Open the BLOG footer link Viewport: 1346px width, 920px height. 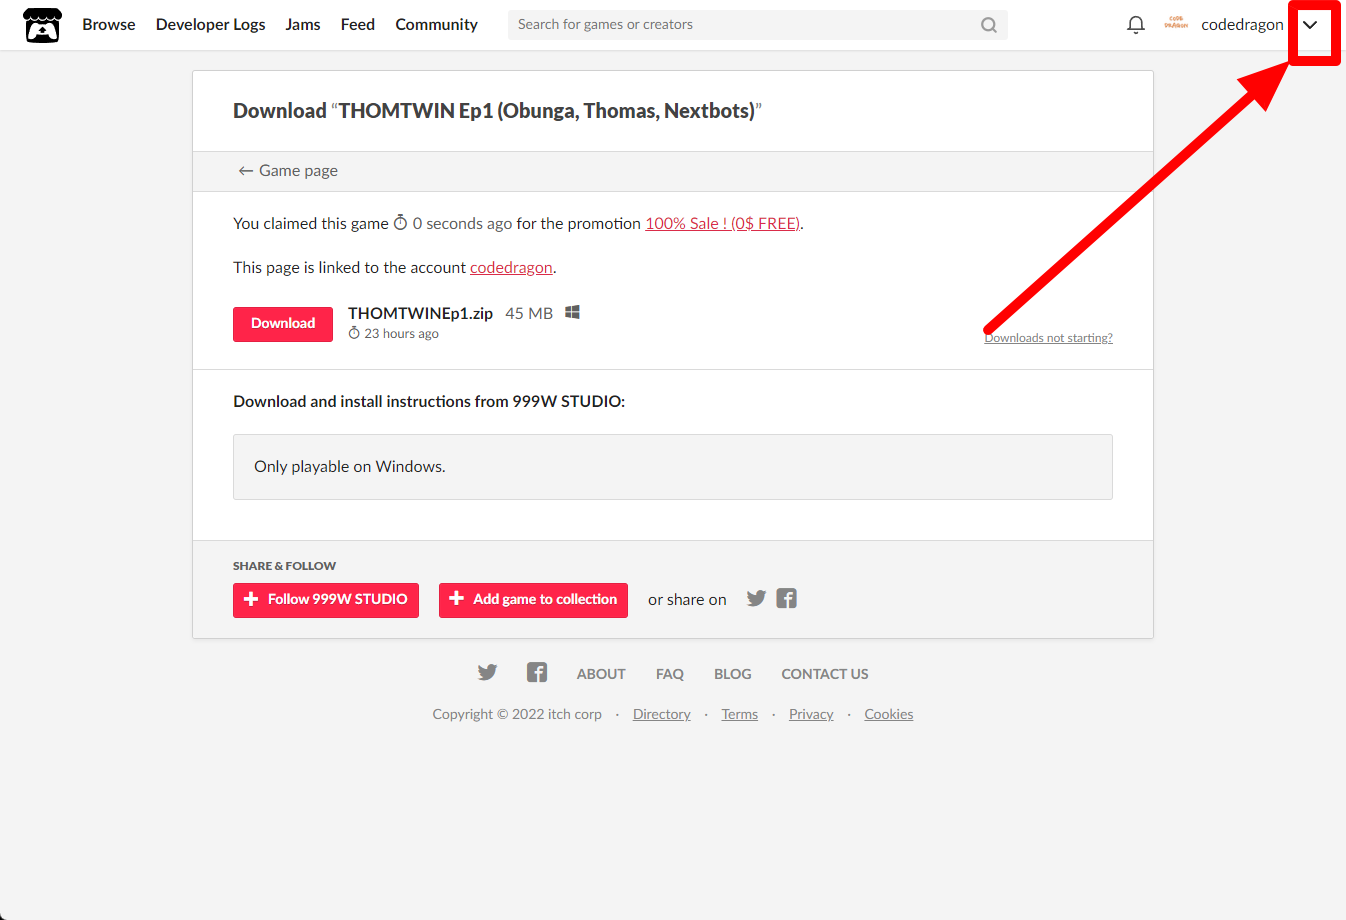tap(733, 674)
